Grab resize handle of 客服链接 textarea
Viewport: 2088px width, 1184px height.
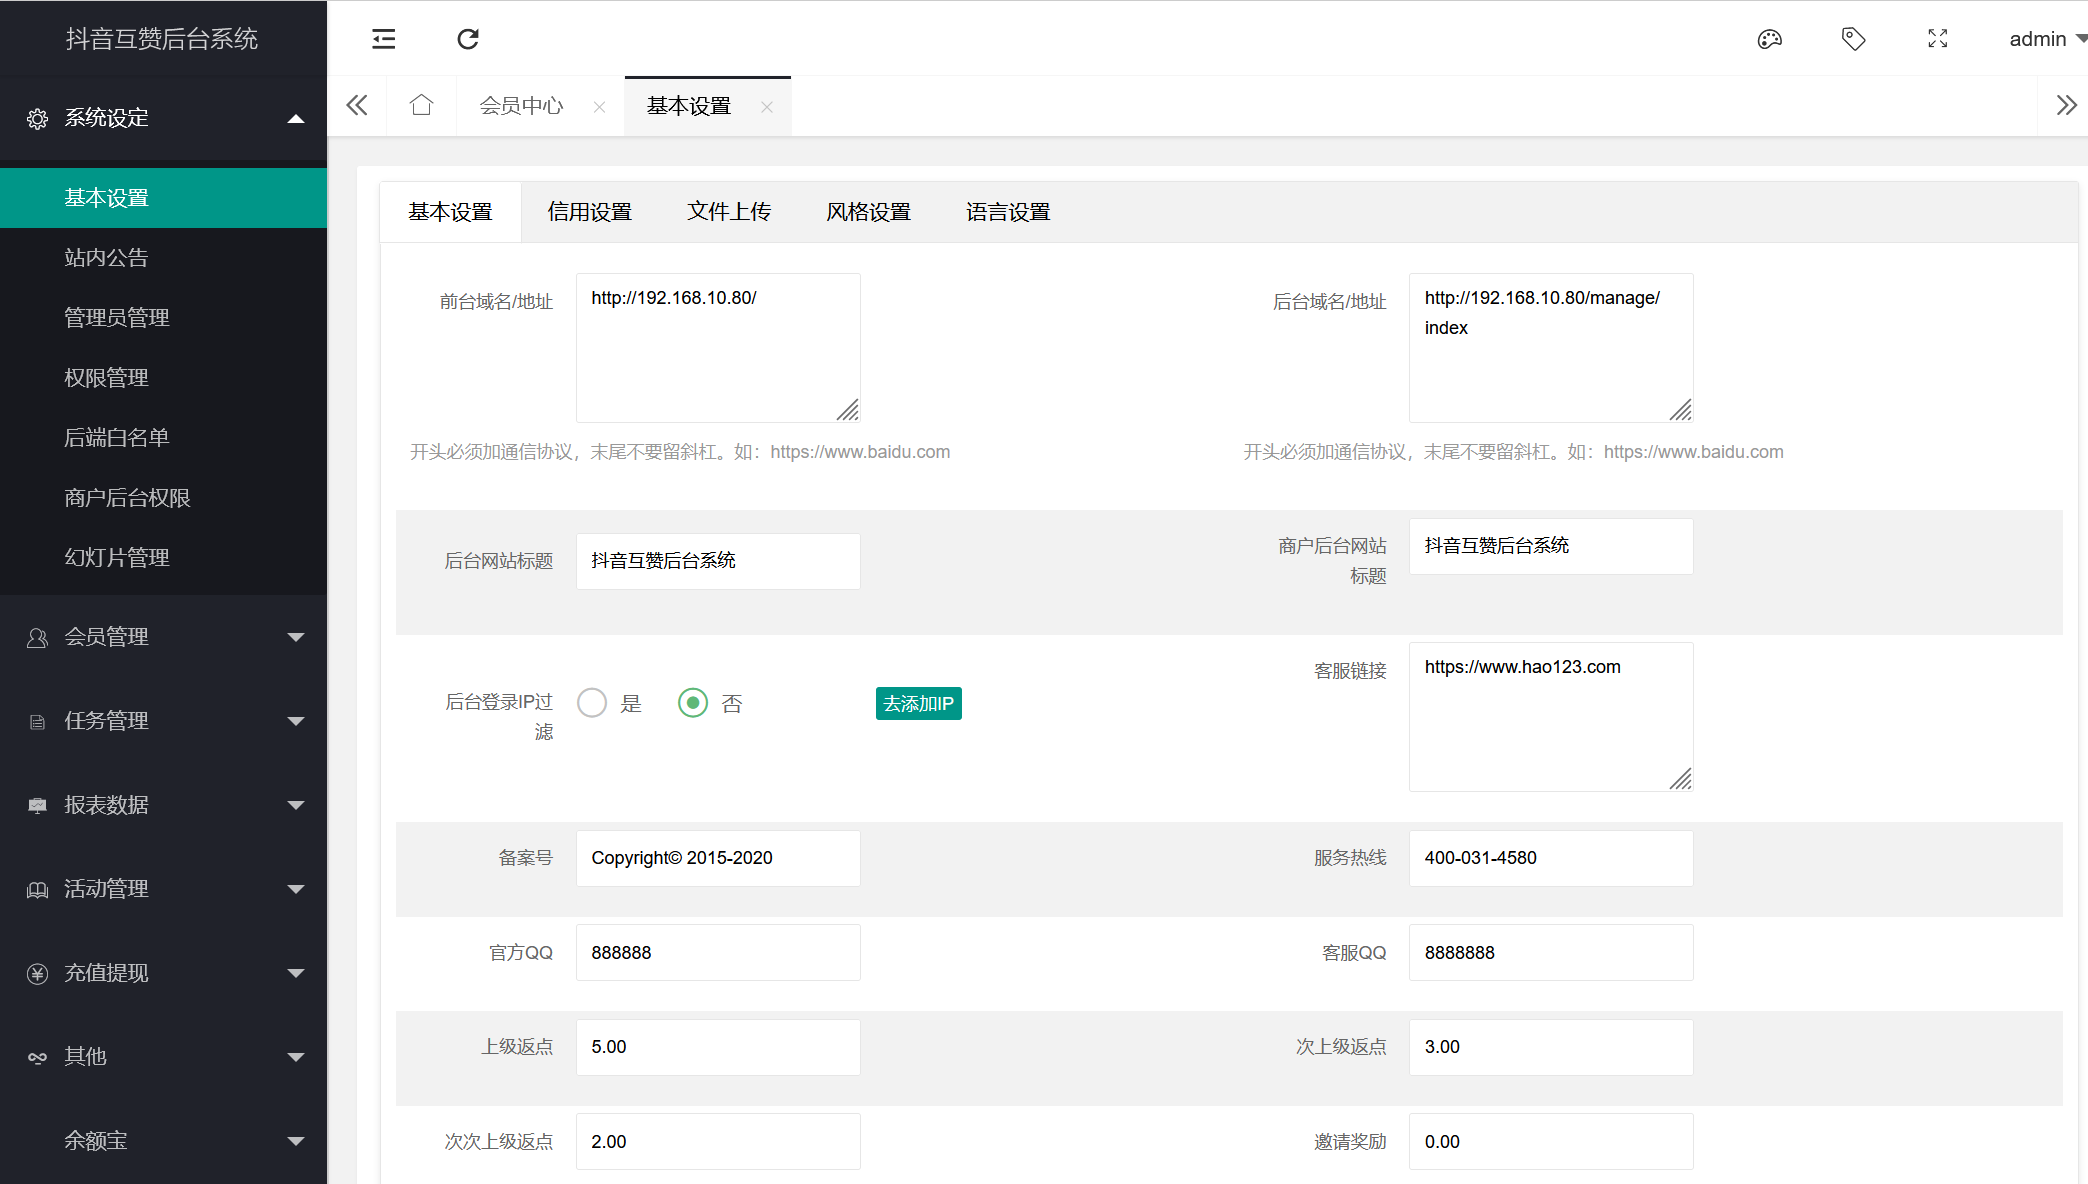(x=1681, y=779)
